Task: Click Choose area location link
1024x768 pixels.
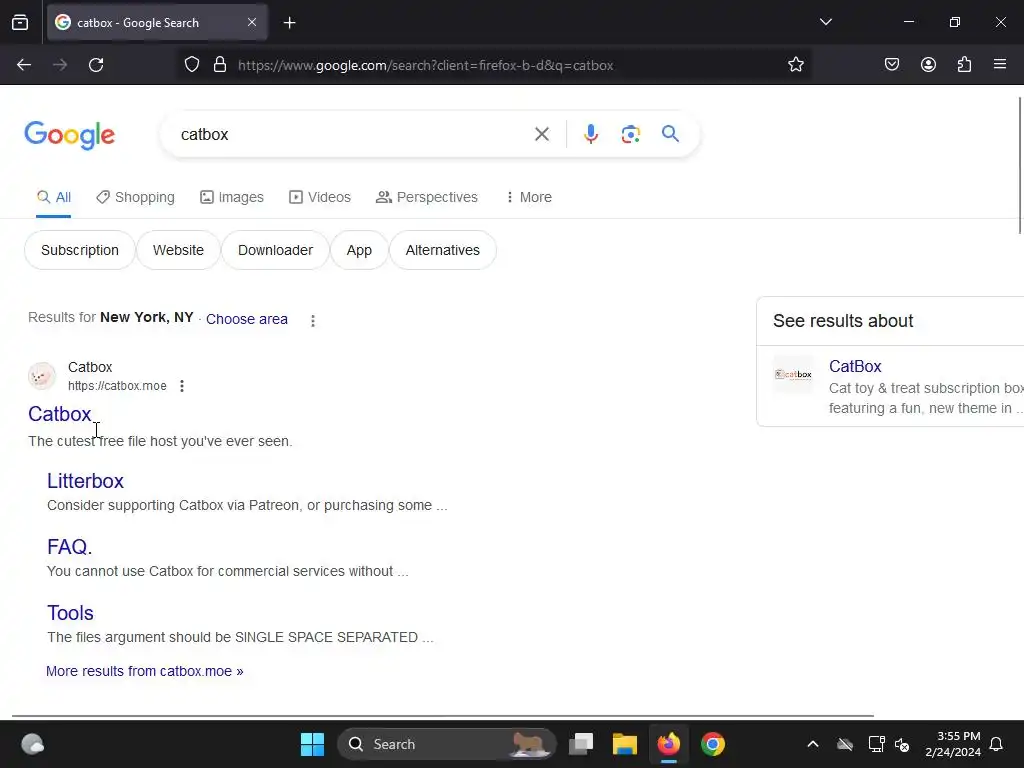Action: coord(247,319)
